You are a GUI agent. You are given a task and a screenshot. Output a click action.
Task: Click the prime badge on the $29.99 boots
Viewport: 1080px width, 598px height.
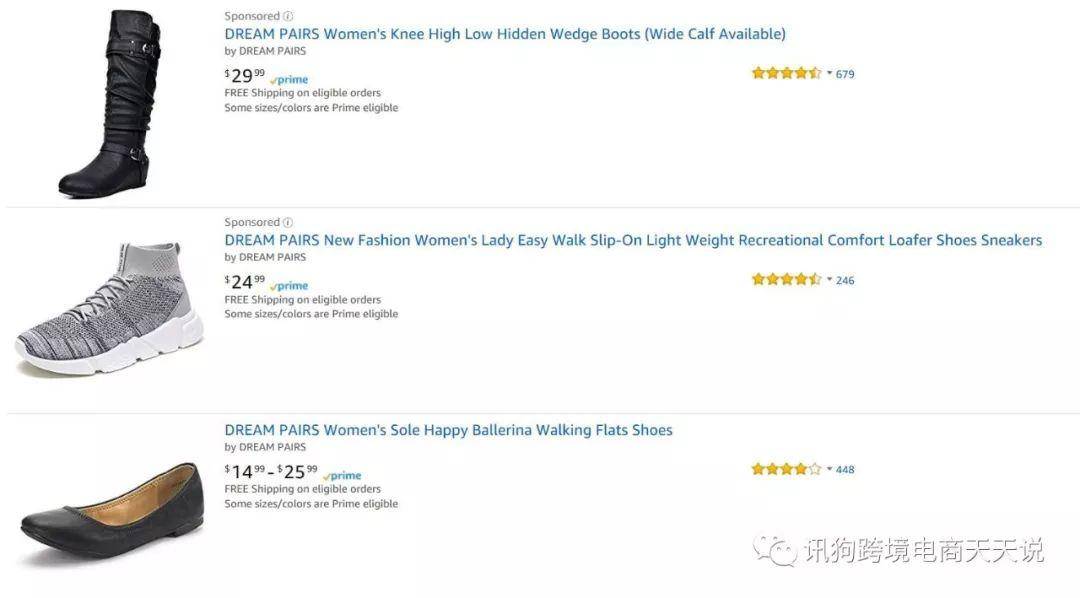[x=289, y=80]
